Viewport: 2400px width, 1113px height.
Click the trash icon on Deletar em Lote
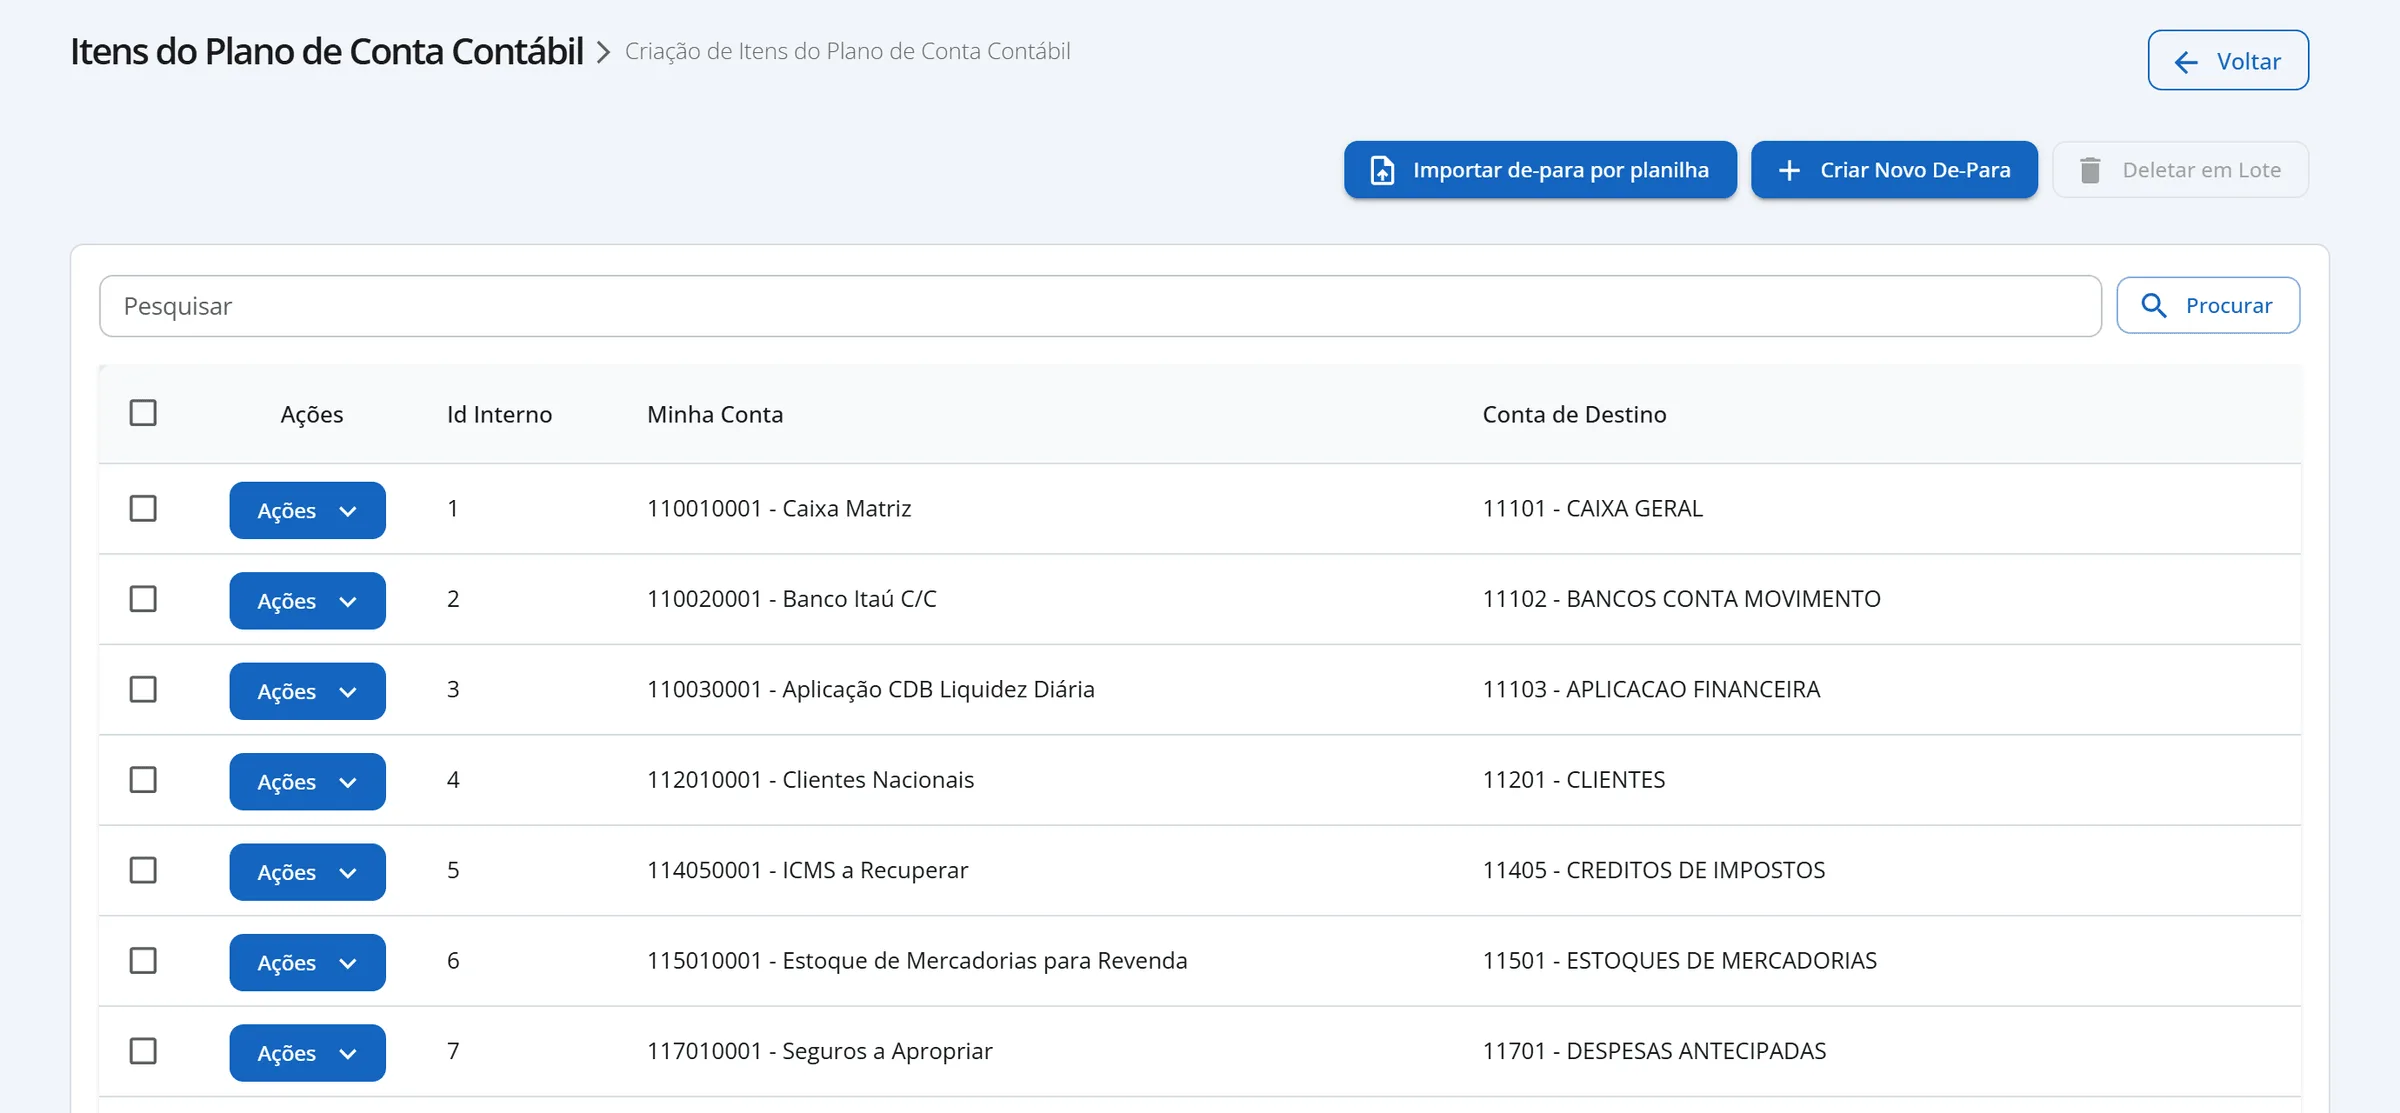(x=2090, y=170)
